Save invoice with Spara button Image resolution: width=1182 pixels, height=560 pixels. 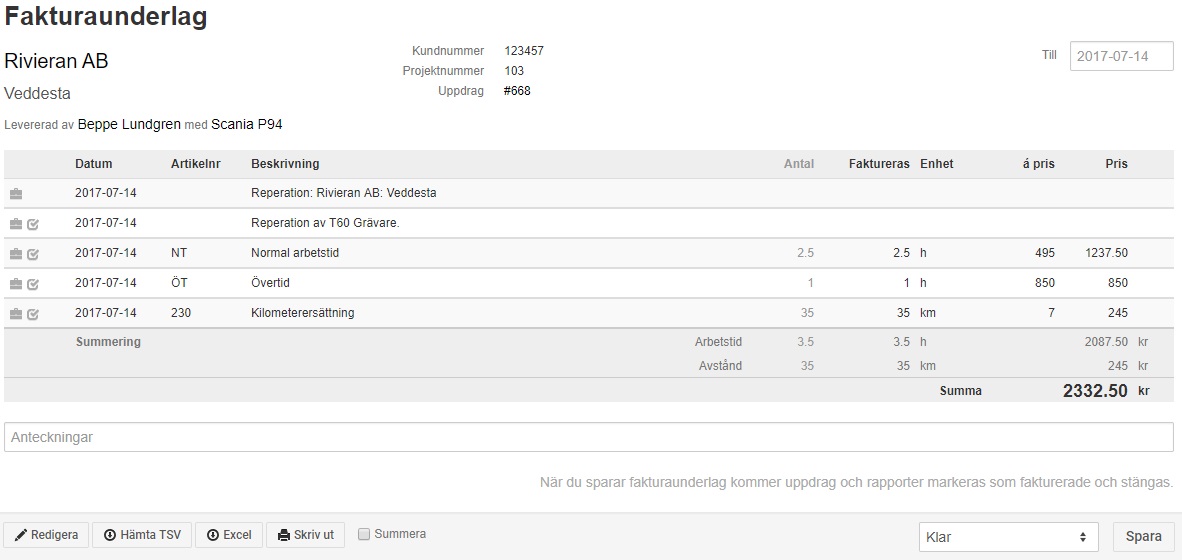pyautogui.click(x=1144, y=537)
